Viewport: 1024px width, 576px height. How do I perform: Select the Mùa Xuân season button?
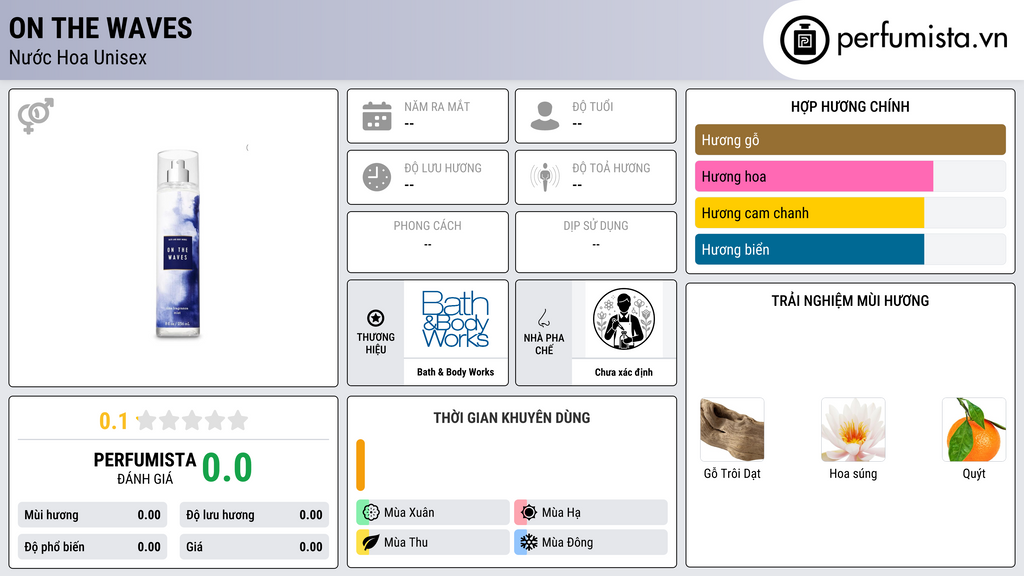(433, 513)
